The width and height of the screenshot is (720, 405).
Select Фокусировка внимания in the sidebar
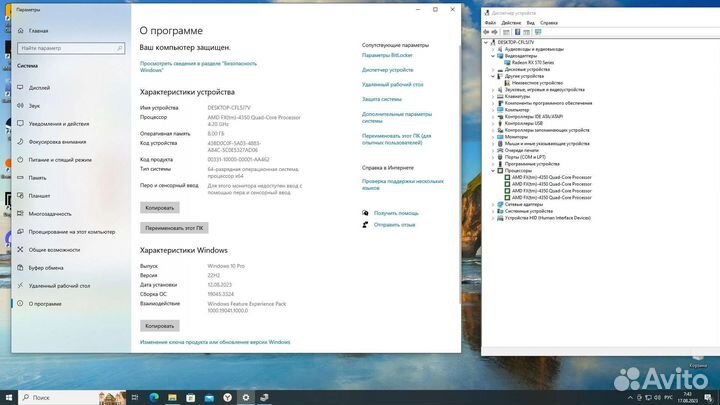[x=57, y=142]
